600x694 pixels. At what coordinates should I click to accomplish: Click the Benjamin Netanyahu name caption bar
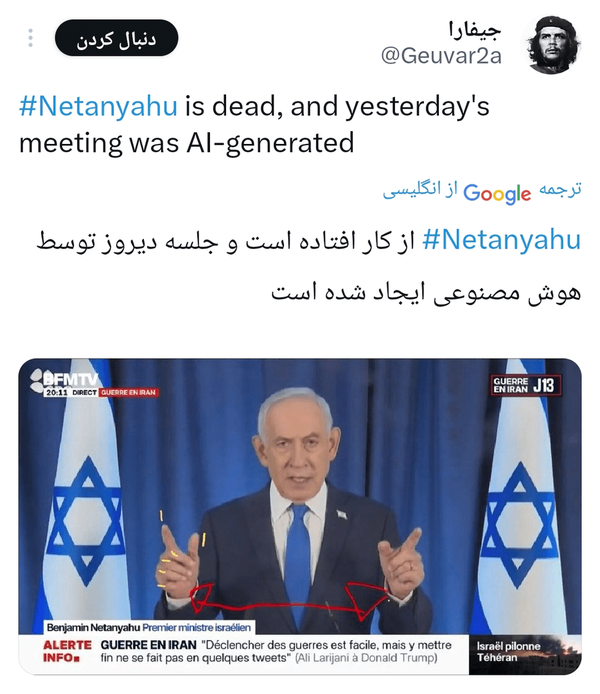(x=150, y=628)
